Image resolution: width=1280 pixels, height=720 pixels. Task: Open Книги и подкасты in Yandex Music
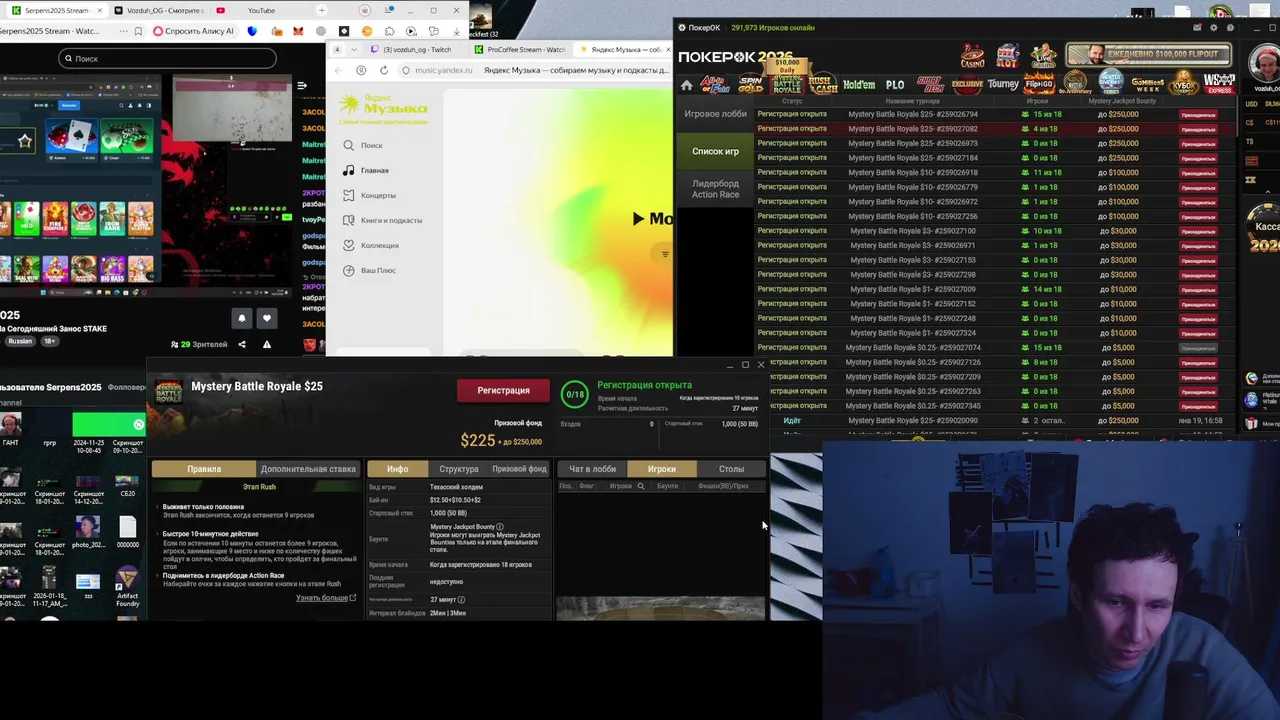pyautogui.click(x=382, y=220)
